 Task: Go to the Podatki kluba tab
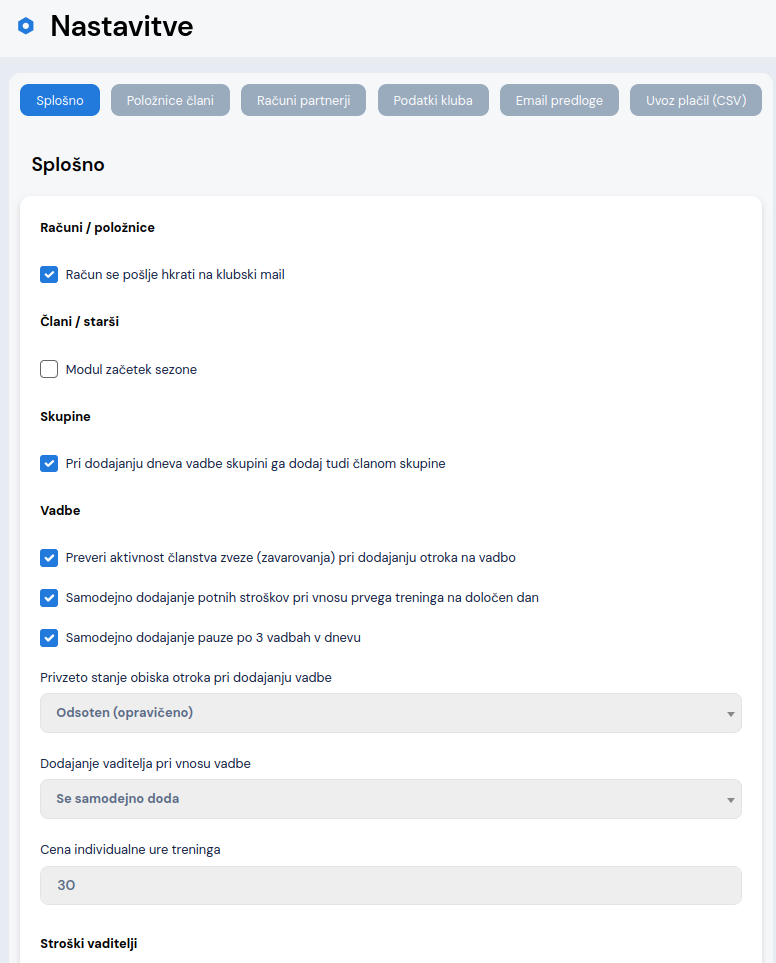[x=433, y=100]
